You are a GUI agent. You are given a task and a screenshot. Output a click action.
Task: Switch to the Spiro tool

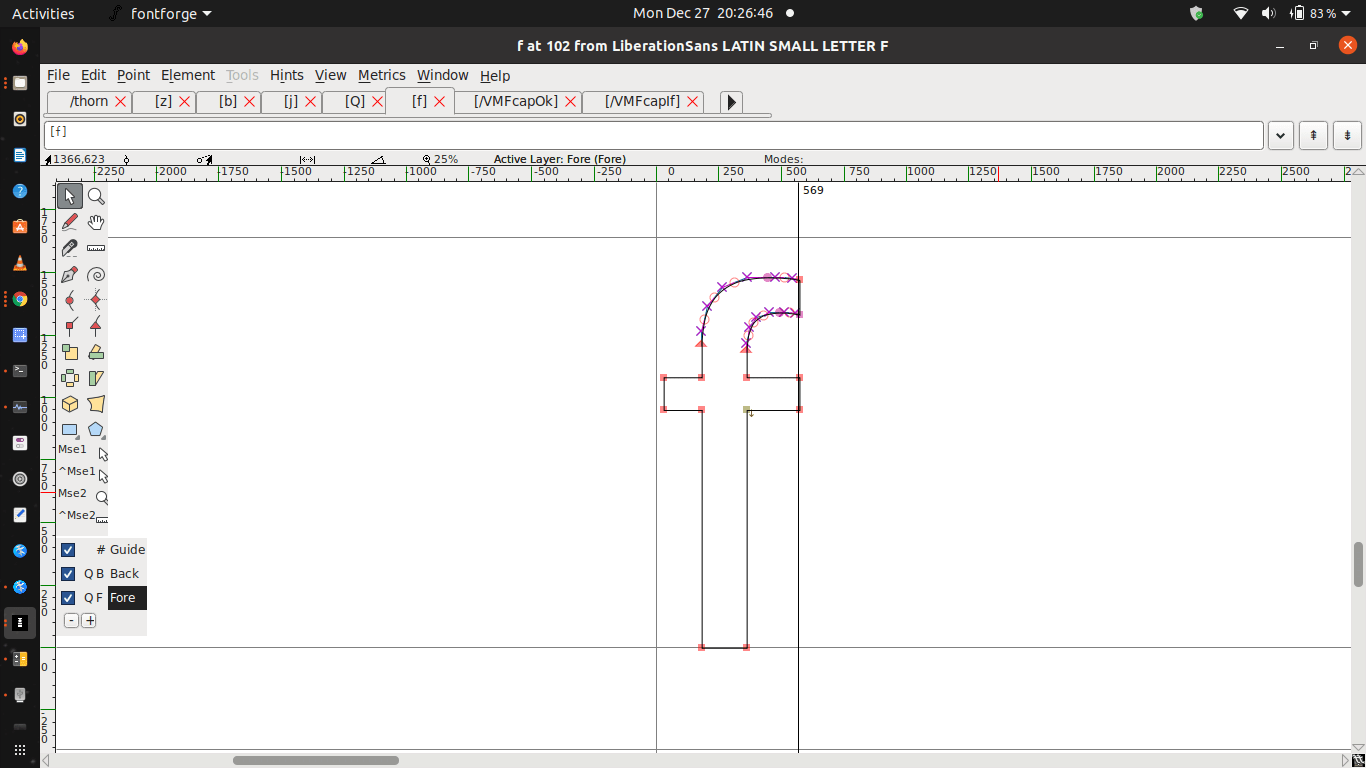96,274
